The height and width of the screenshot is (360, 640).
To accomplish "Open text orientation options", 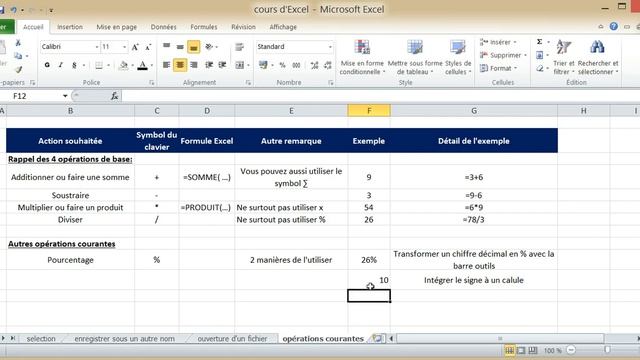I will 209,47.
